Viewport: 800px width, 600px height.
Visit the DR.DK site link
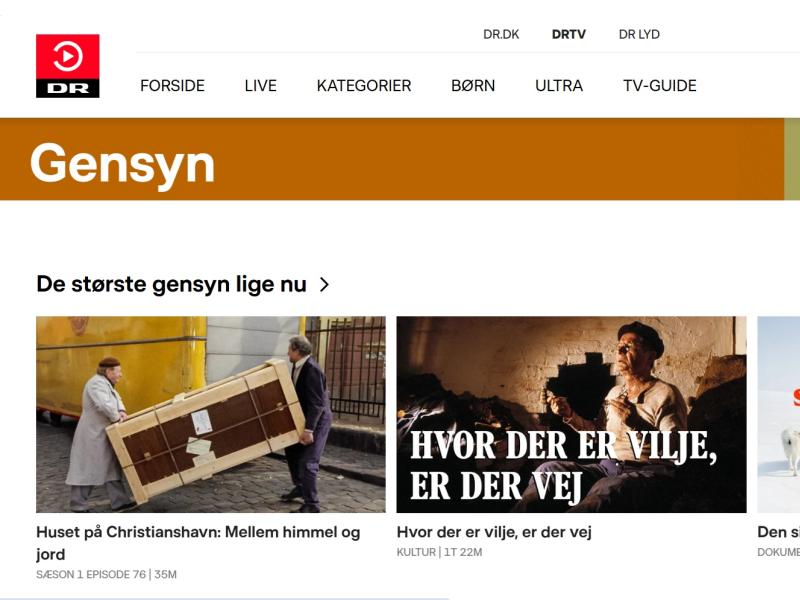click(501, 34)
